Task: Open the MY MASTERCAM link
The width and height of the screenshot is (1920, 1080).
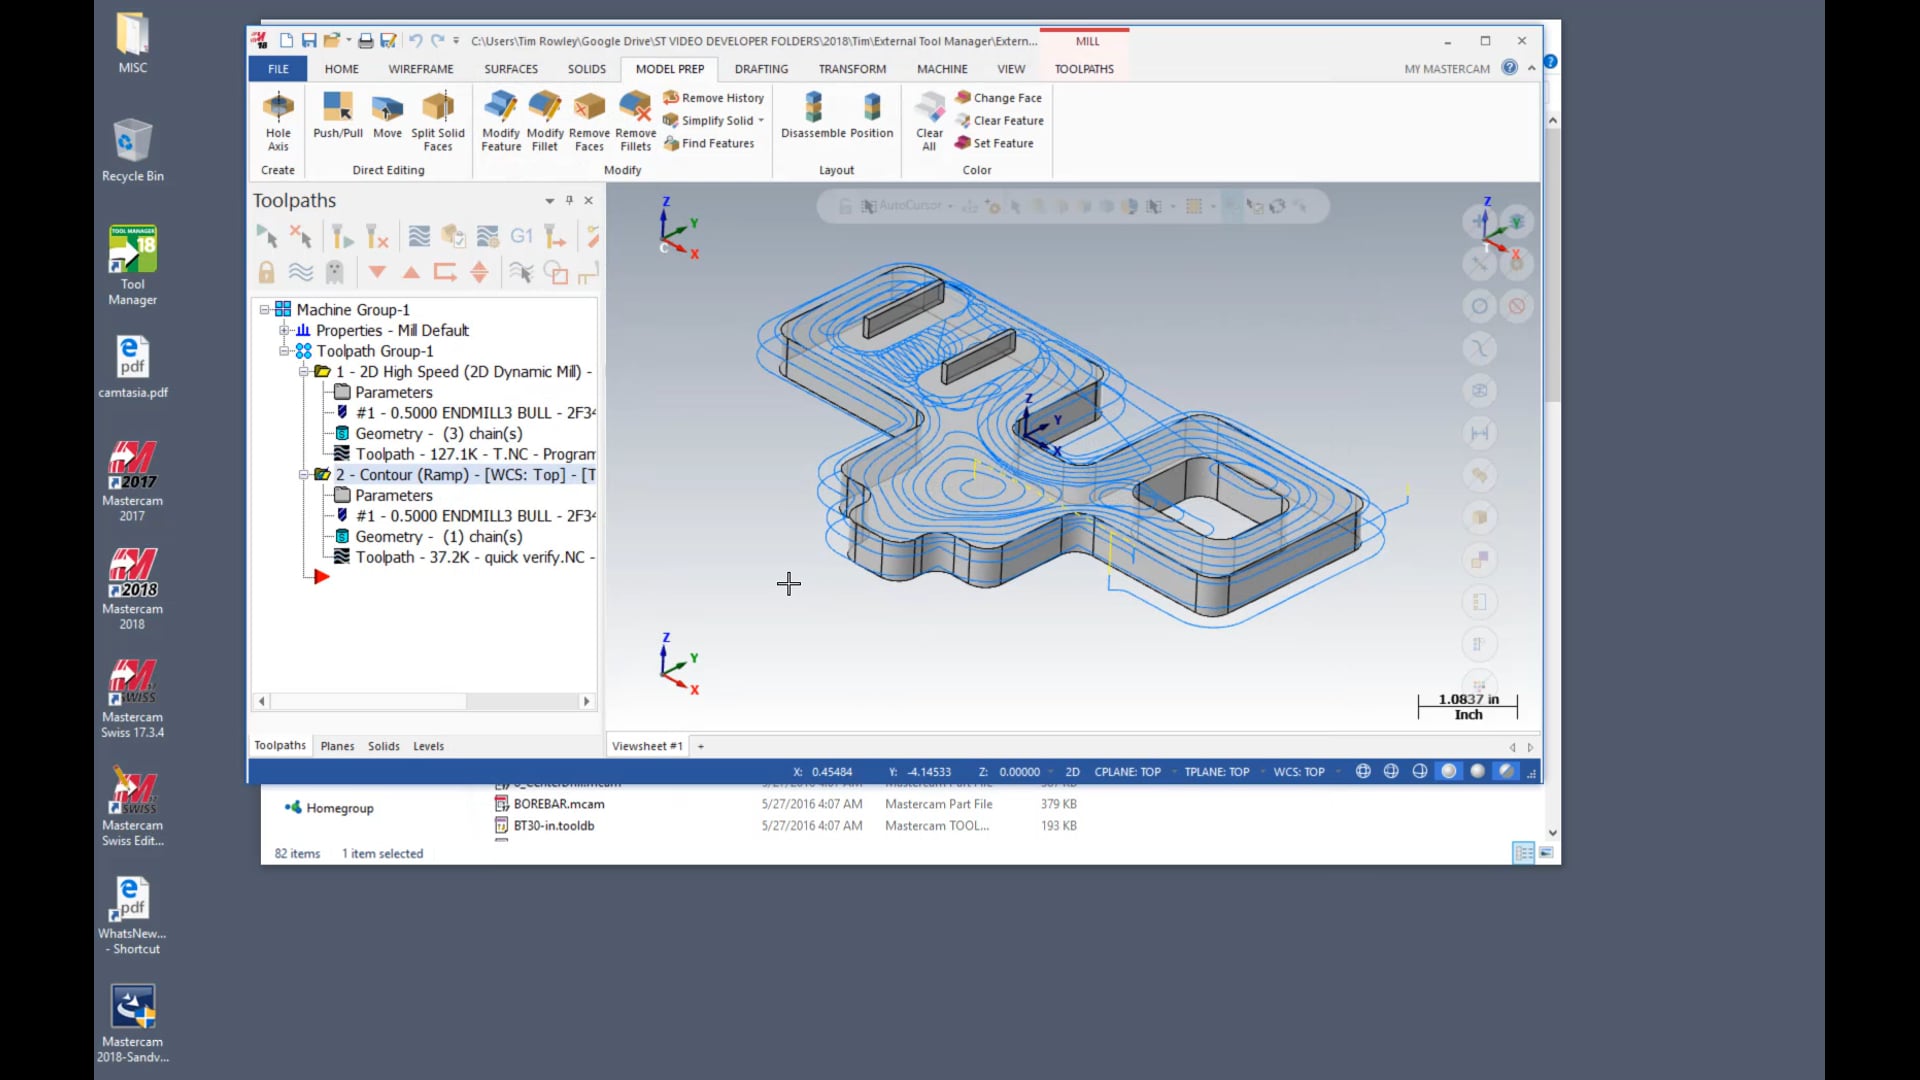Action: (x=1446, y=69)
